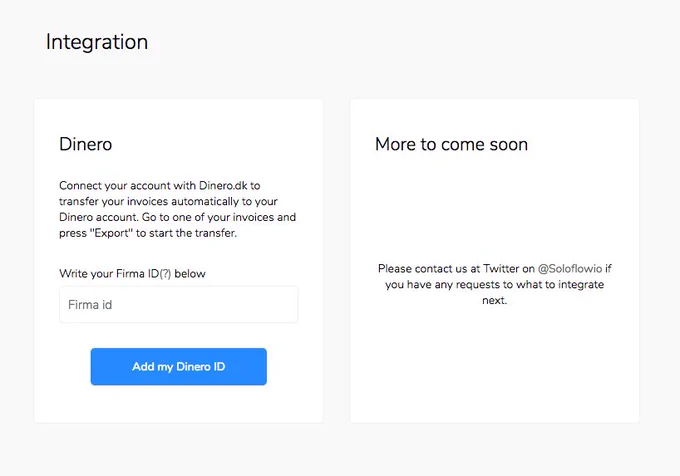
Task: Click the Firma id input field
Action: click(178, 304)
